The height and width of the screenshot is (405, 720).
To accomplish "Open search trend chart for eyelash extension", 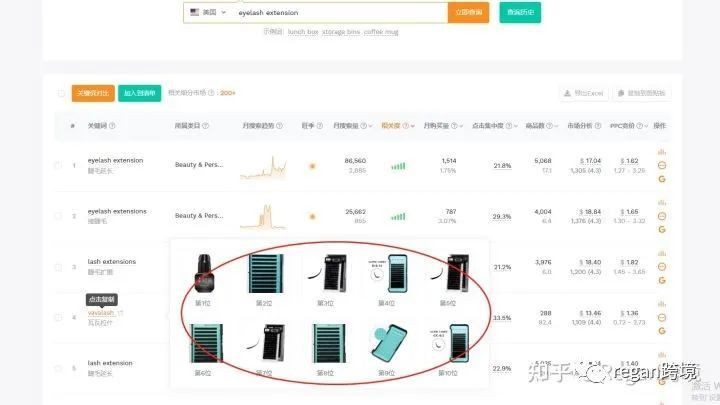I will (x=264, y=167).
